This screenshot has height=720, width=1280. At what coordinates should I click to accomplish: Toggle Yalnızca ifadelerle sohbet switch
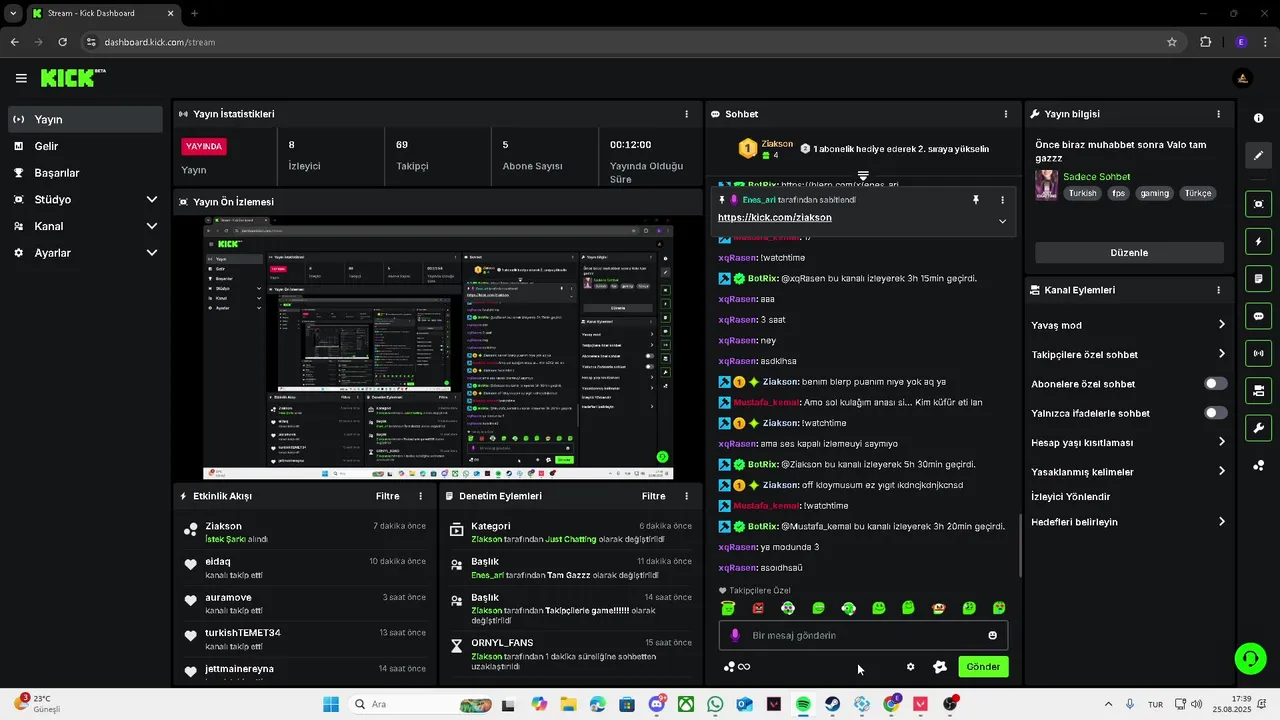tap(1216, 413)
